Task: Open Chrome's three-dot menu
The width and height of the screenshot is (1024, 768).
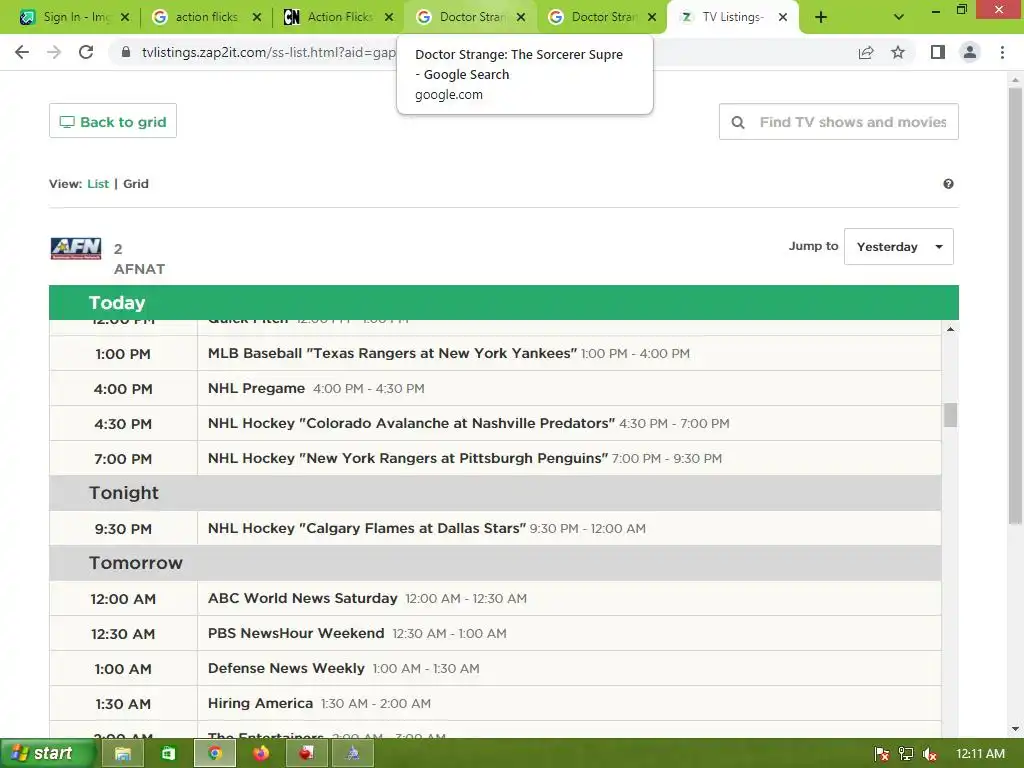Action: click(x=1002, y=52)
